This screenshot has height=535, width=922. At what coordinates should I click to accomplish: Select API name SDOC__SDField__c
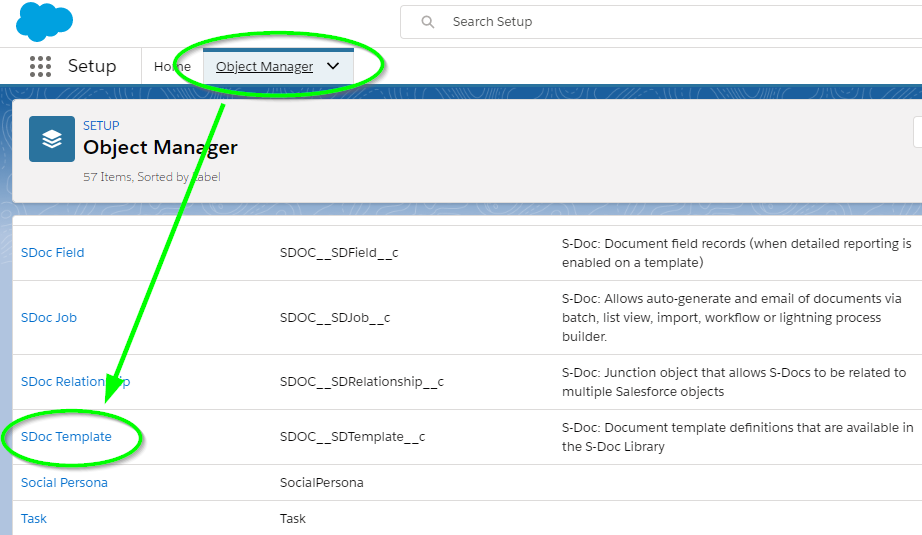(x=339, y=253)
